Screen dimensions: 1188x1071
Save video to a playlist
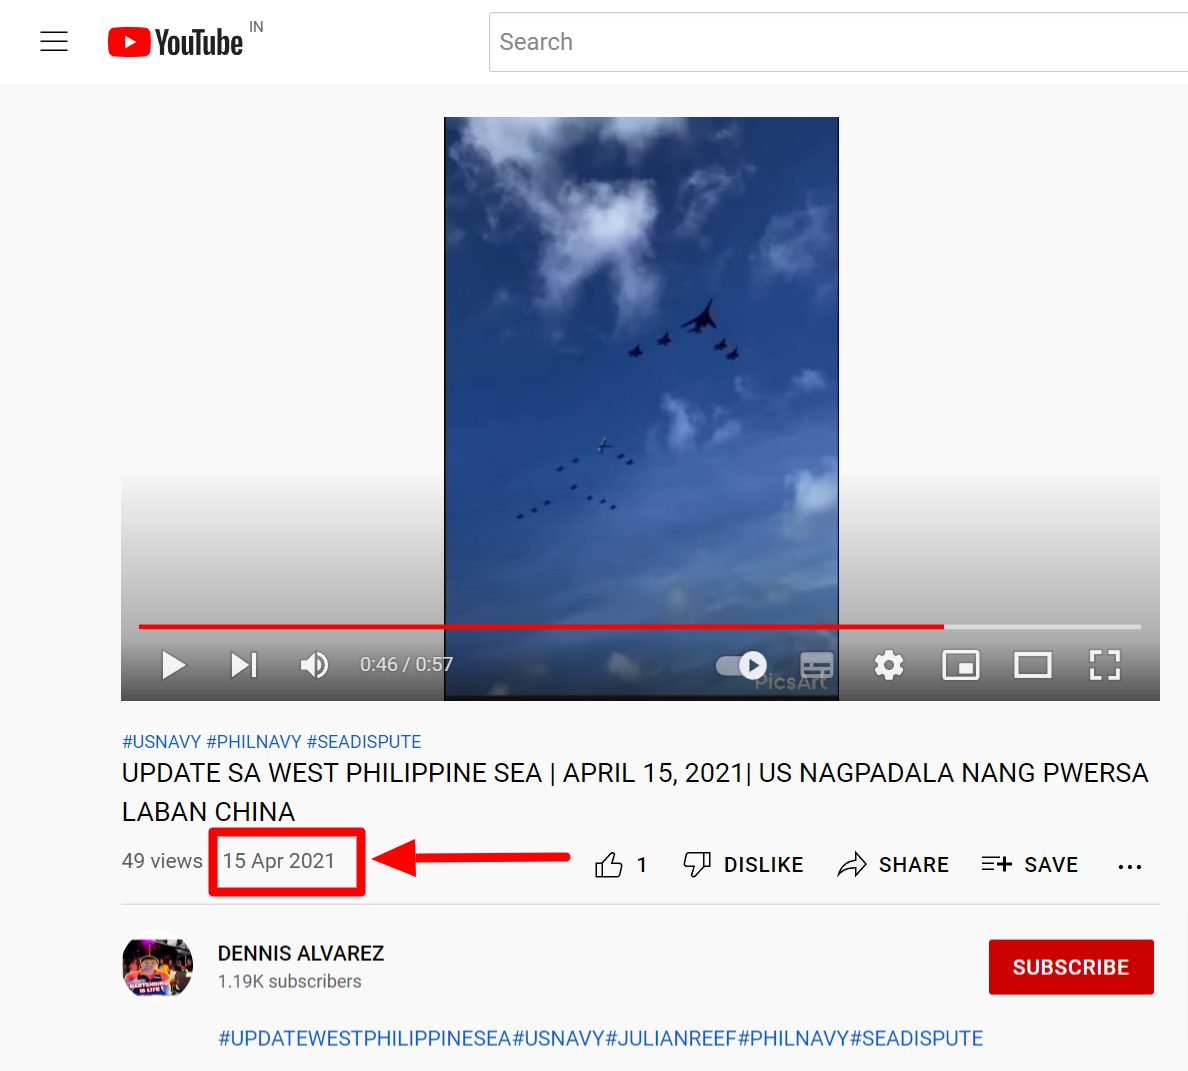[1029, 864]
